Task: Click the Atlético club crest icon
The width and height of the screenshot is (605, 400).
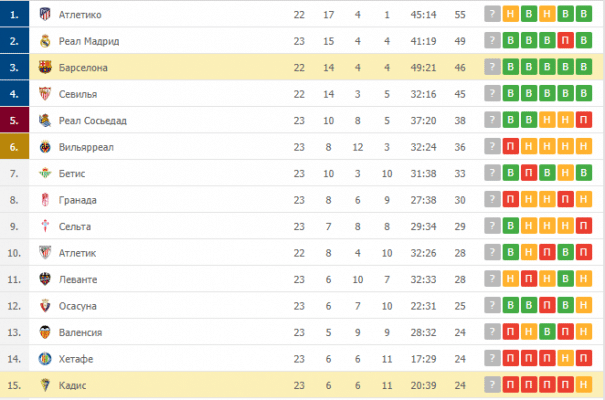Action: pyautogui.click(x=45, y=14)
